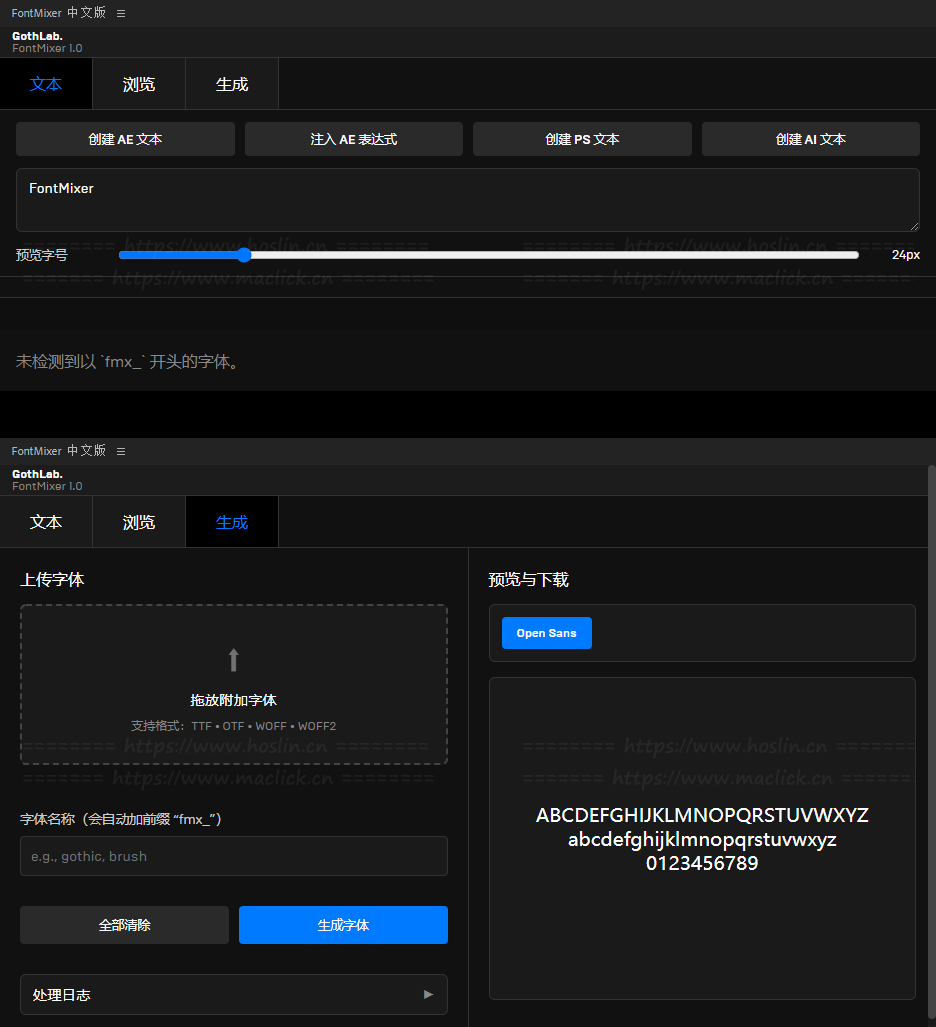The image size is (936, 1027).
Task: Focus the text area containing "FontMixer"
Action: tap(467, 200)
